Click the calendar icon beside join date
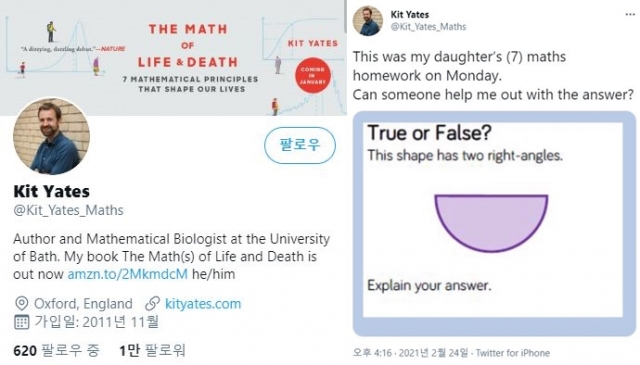The width and height of the screenshot is (640, 365). (x=22, y=322)
